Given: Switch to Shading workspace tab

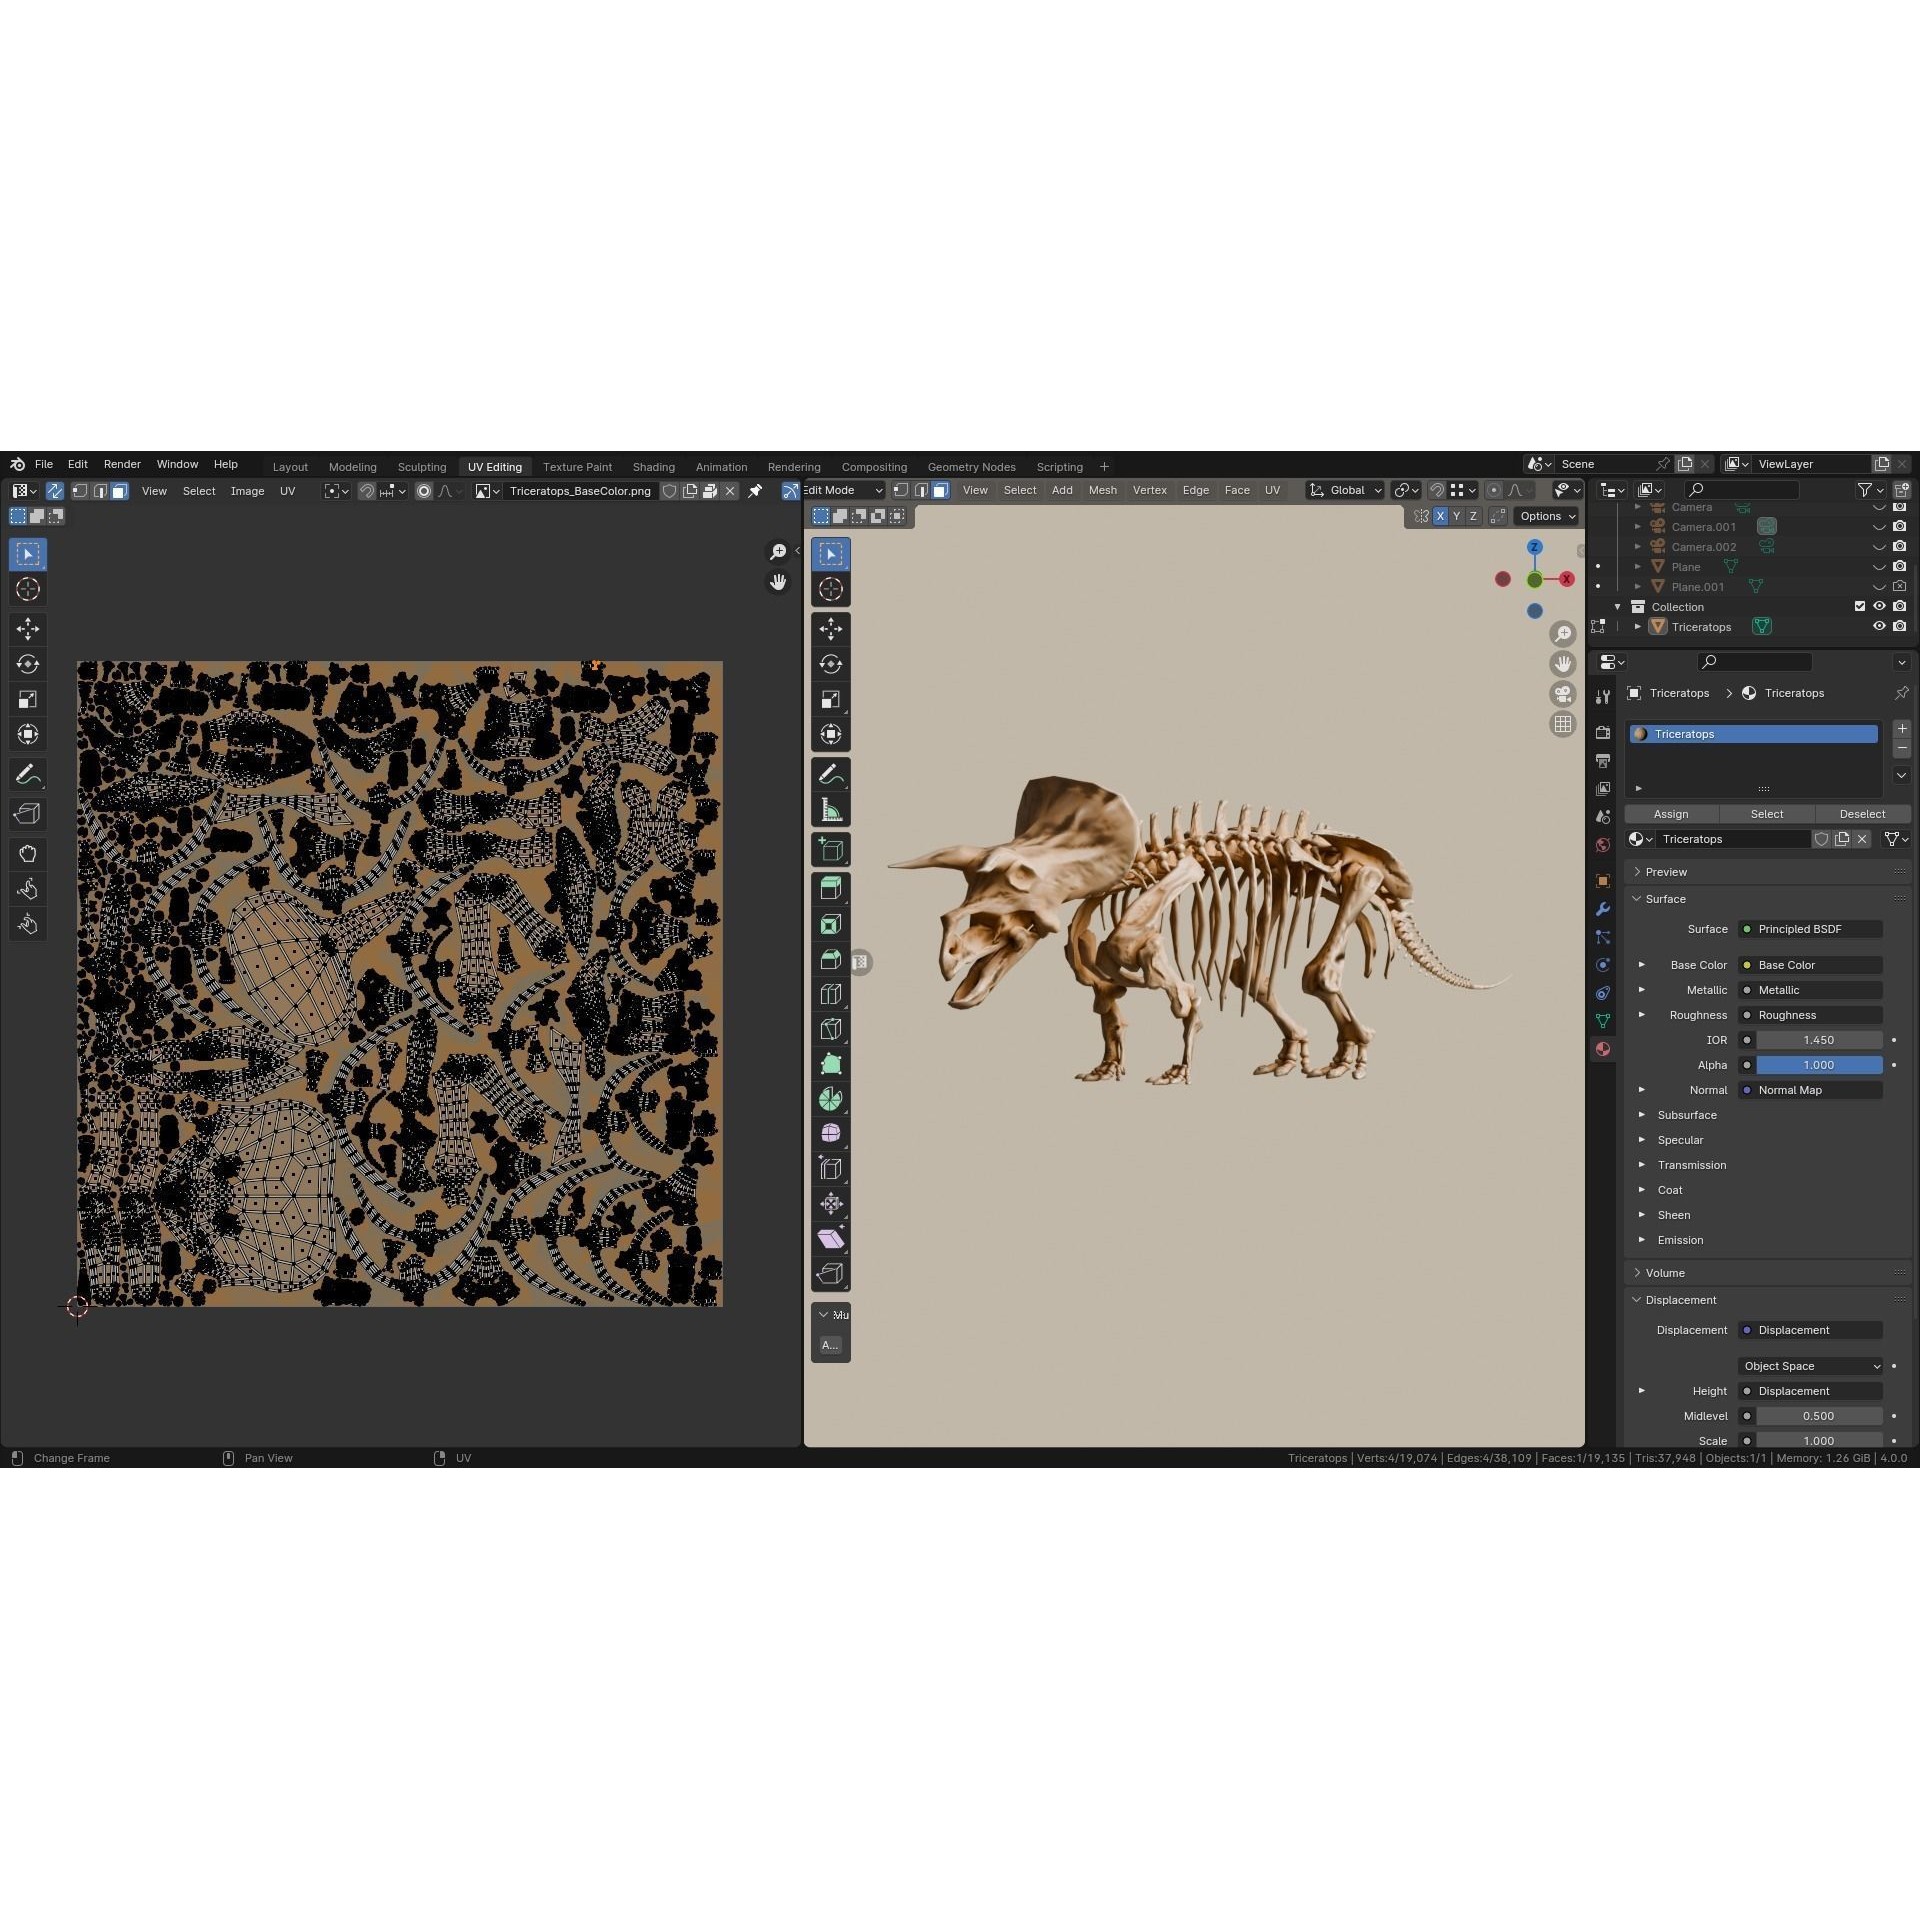Looking at the screenshot, I should coord(653,467).
